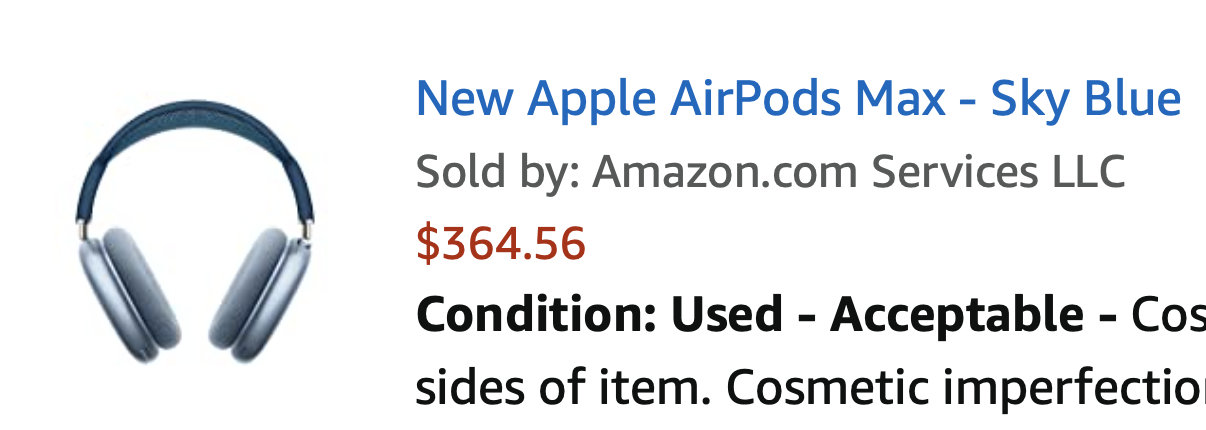Click the New Apple AirPods Max title link
The image size is (1206, 430).
pos(797,98)
